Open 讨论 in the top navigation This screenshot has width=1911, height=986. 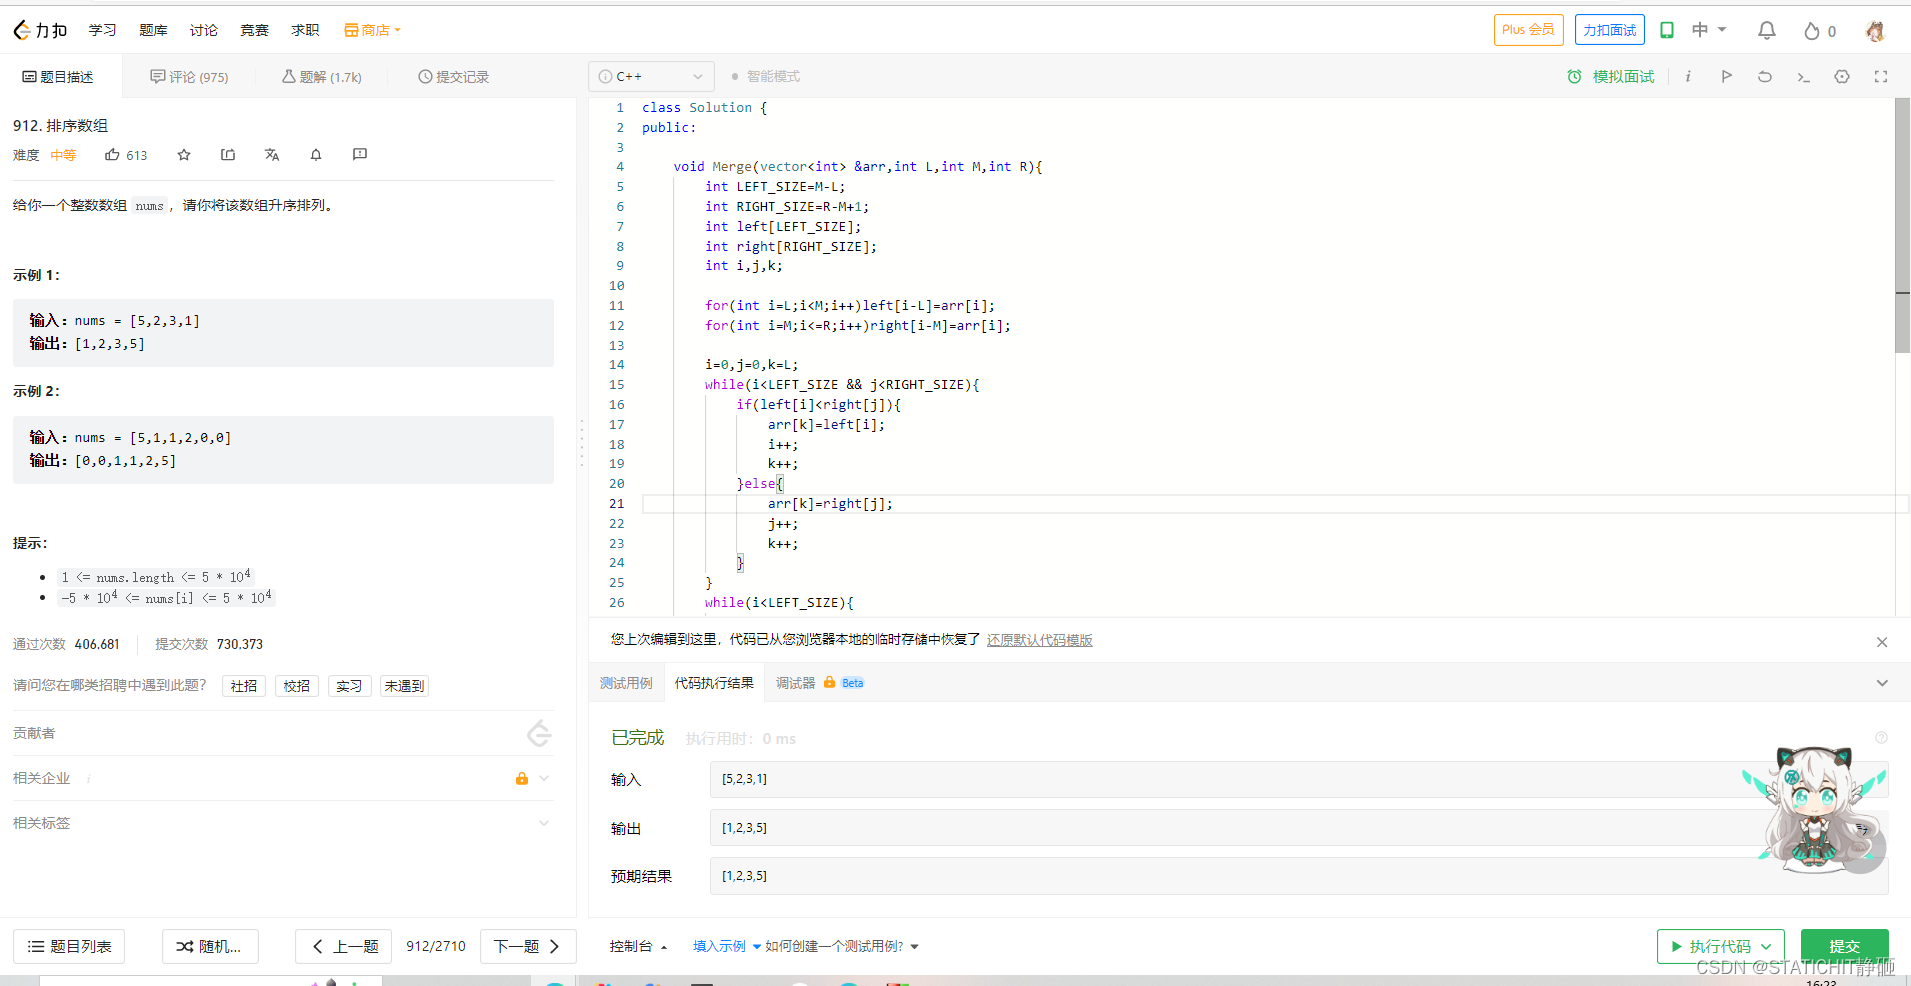204,30
